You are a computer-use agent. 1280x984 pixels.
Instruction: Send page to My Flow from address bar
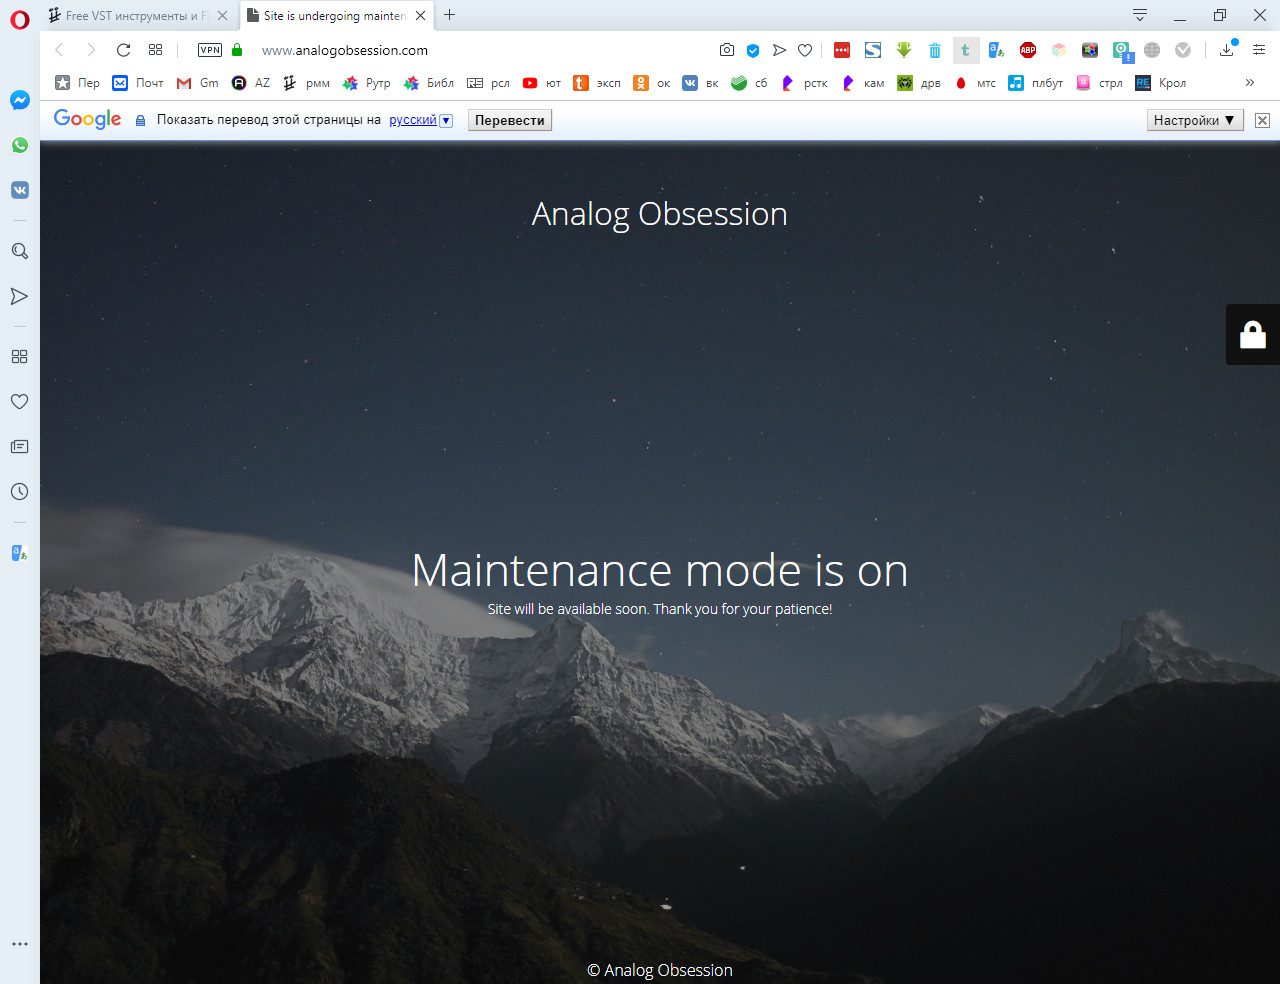point(779,50)
